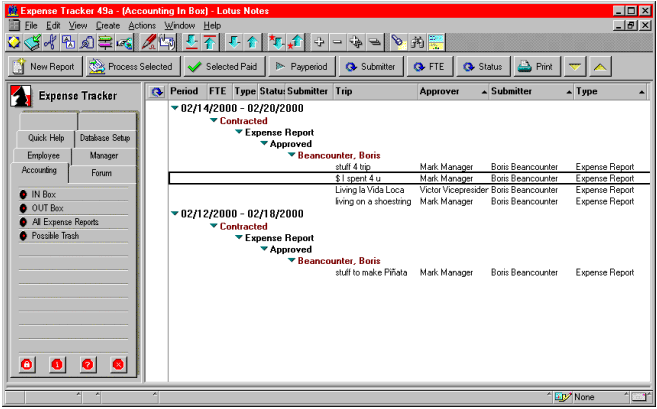Switch to the Manager tab
657x409 pixels.
pos(104,155)
